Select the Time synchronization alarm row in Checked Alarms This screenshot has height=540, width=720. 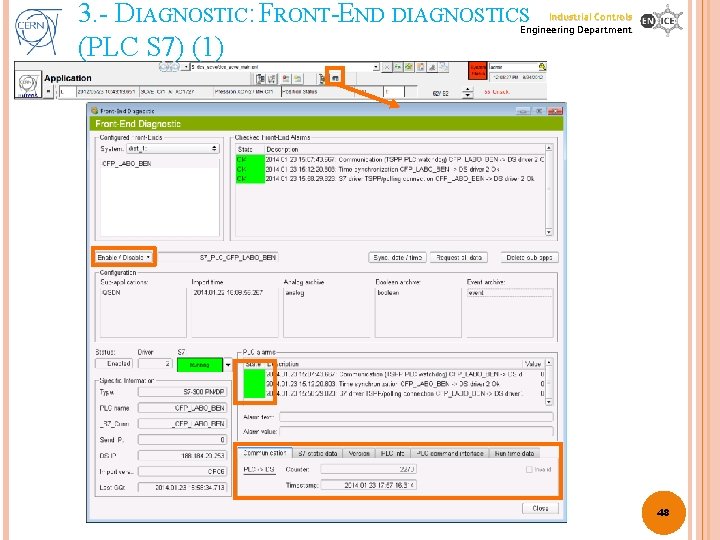tap(390, 169)
